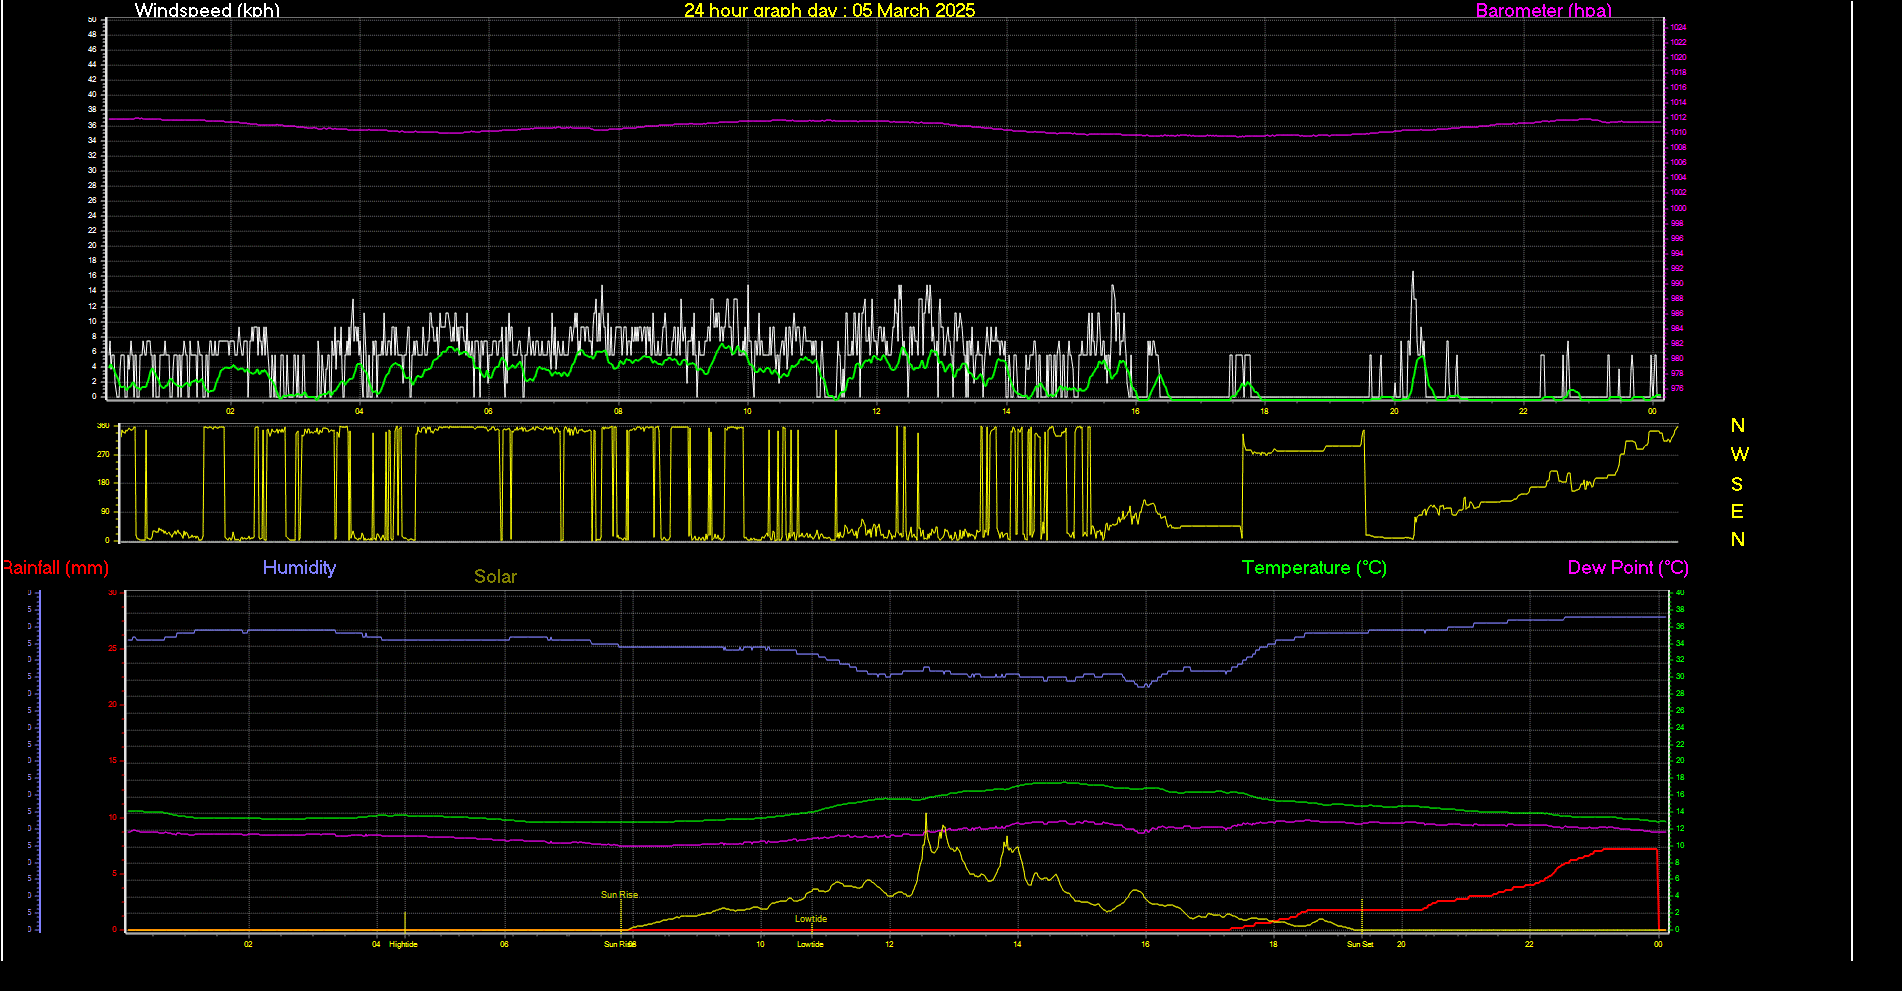This screenshot has width=1902, height=991.
Task: Click the '24 hour graph day : 05 March 2025' title
Action: 829,10
